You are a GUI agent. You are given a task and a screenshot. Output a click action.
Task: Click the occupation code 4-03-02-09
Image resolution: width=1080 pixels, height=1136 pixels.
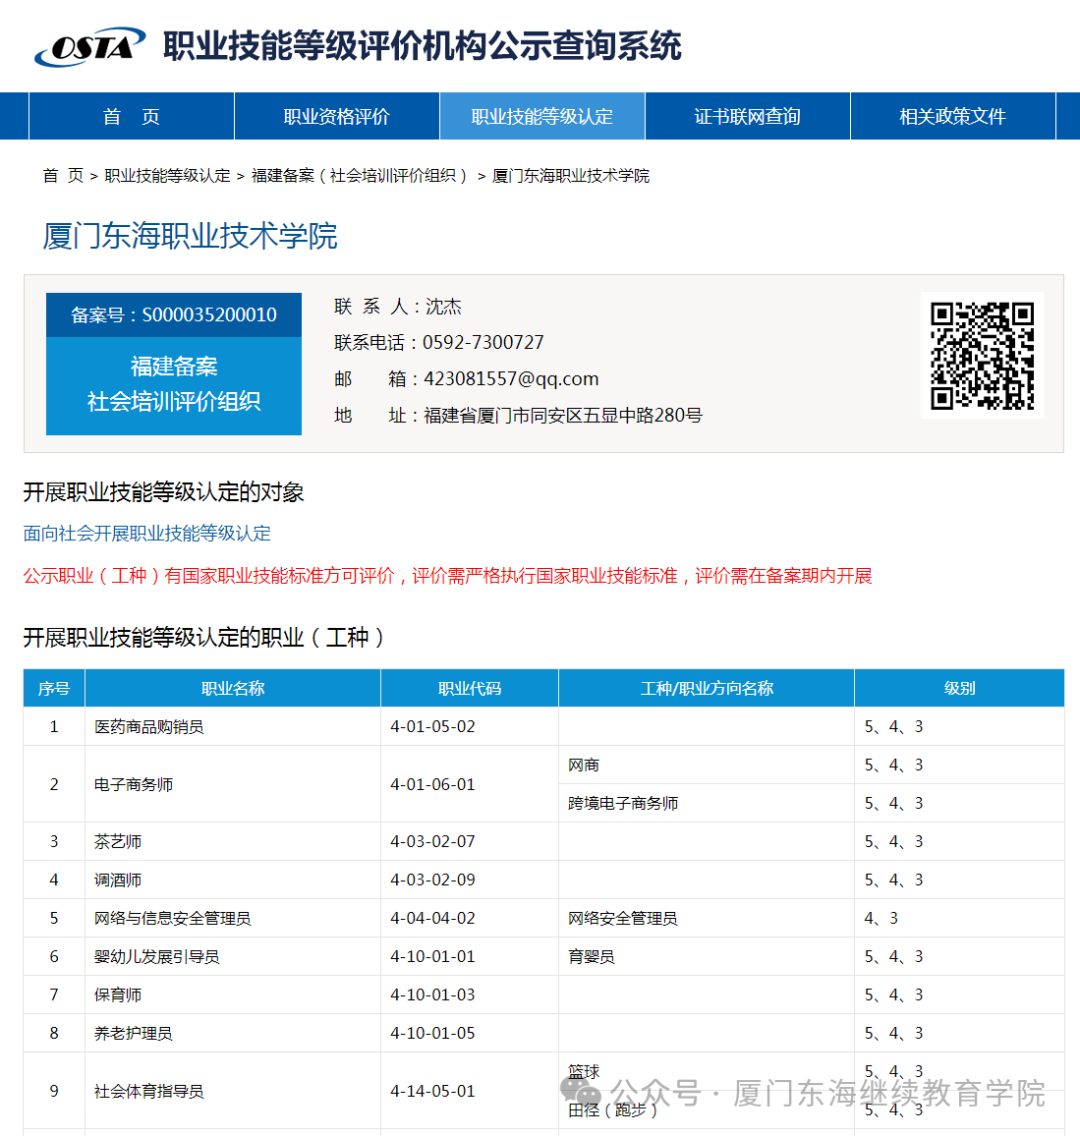pos(432,880)
